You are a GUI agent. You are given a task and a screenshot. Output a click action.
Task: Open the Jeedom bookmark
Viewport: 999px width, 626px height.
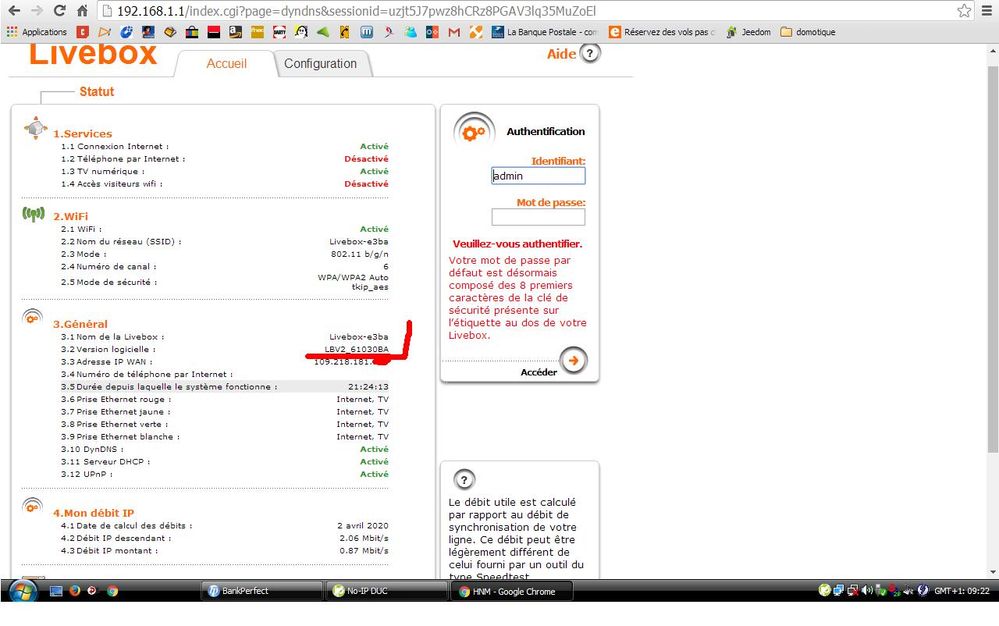[x=749, y=32]
